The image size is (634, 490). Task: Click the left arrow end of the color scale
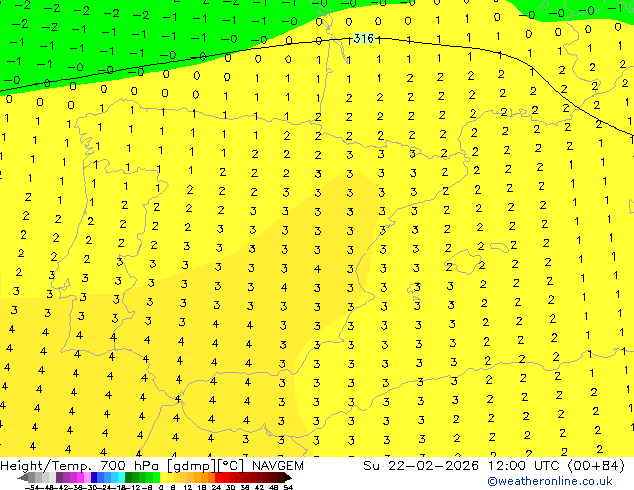(x=22, y=477)
